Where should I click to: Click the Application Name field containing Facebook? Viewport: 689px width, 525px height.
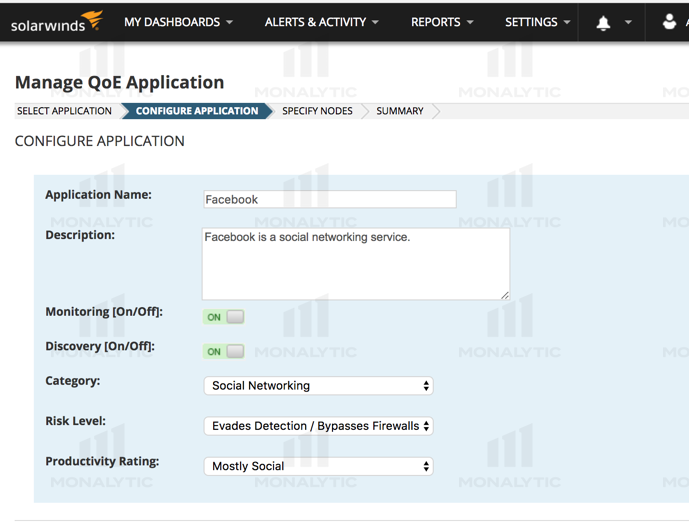[x=330, y=199]
